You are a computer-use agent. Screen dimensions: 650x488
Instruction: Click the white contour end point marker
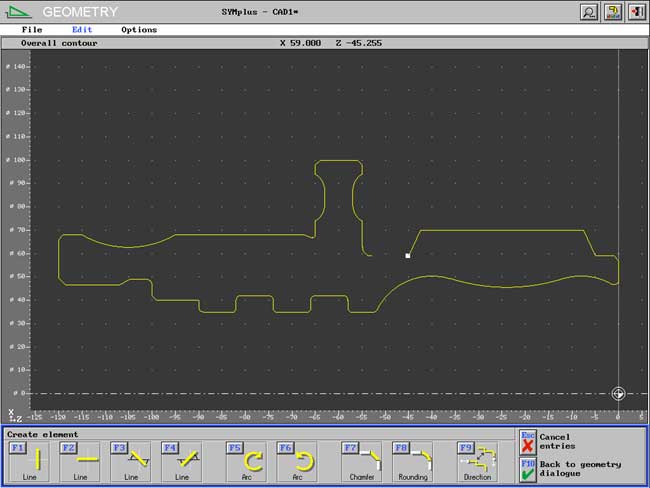(408, 256)
